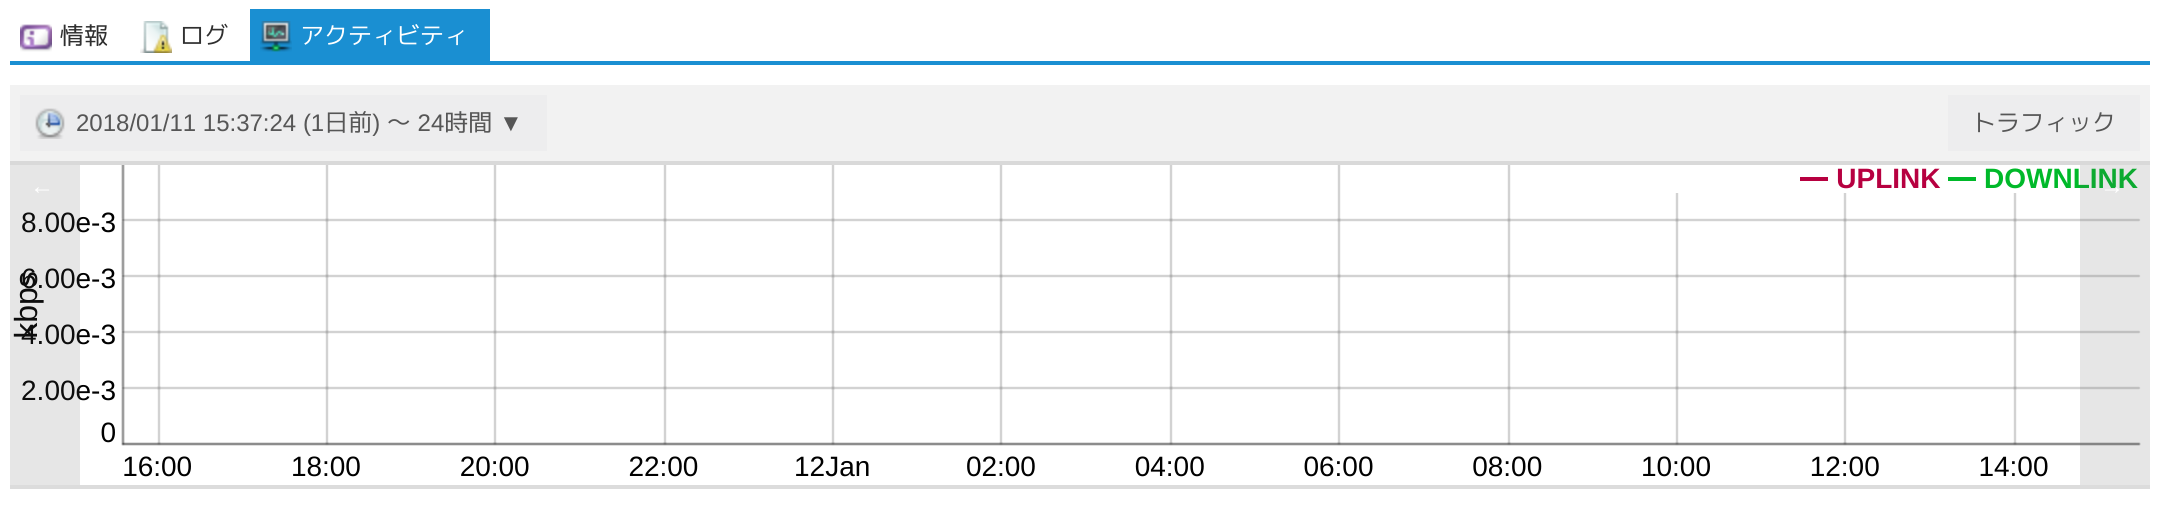Click the 12Jan label on time axis

point(832,467)
